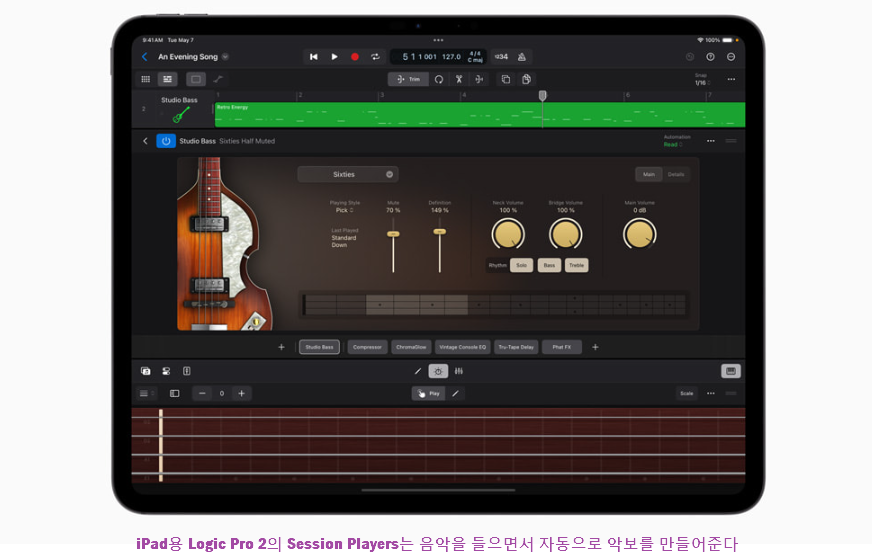Change the tempo value 127.0
Viewport: 872px width, 555px height.
(x=451, y=57)
